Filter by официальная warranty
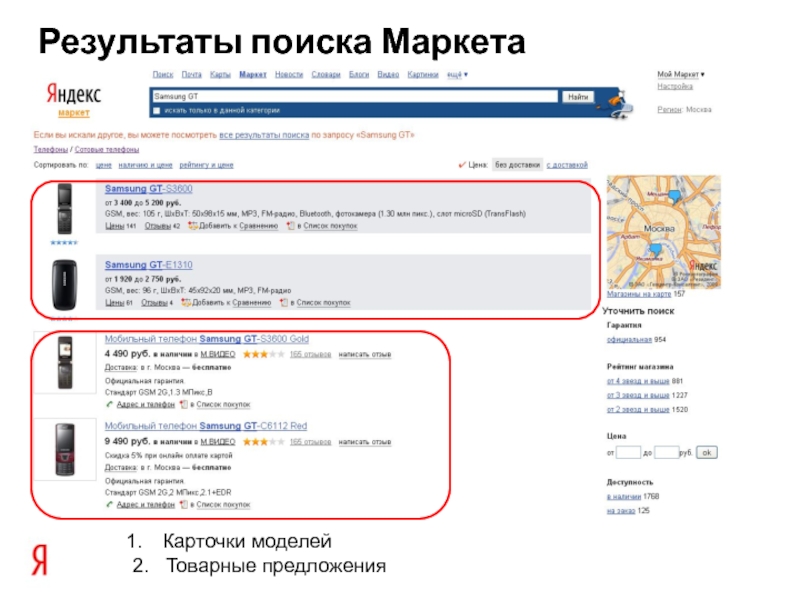The image size is (800, 600). point(629,339)
